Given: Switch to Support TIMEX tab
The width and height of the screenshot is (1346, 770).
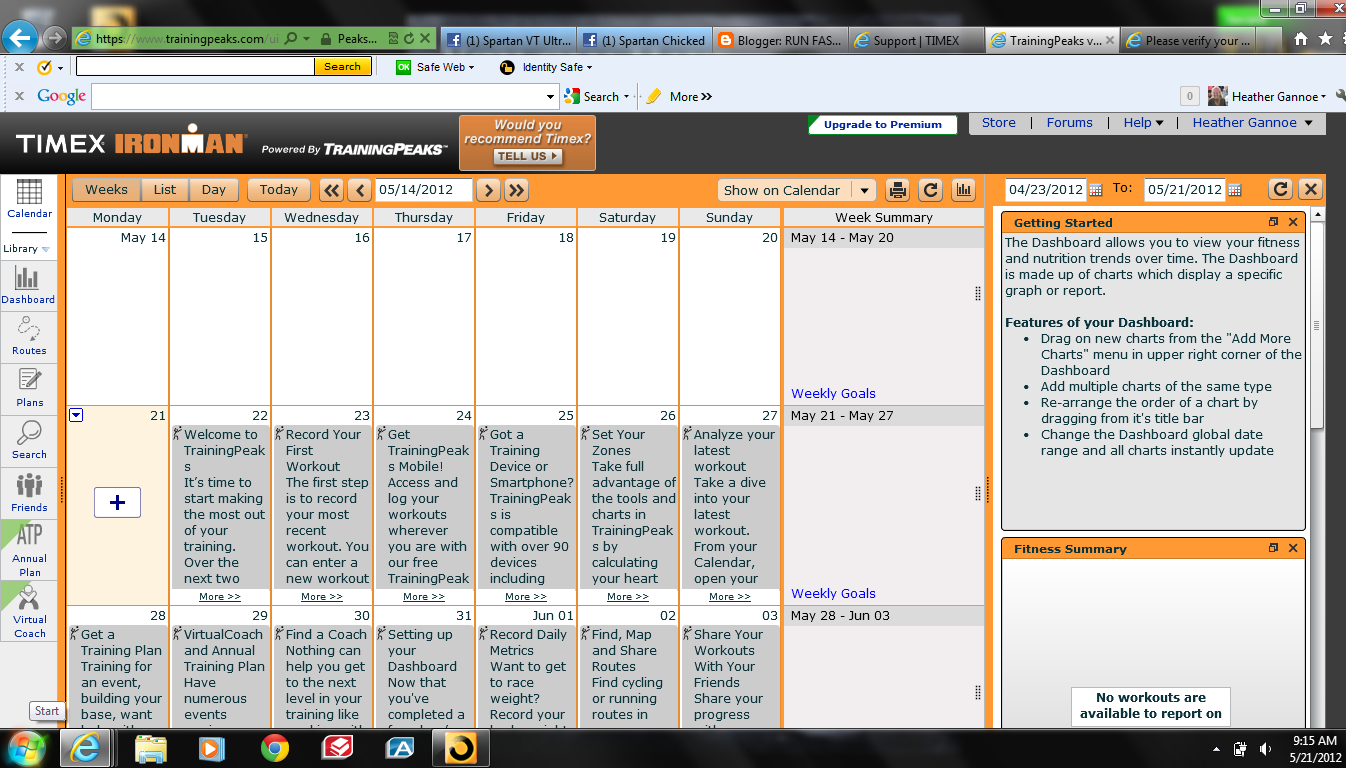Looking at the screenshot, I should pos(917,40).
